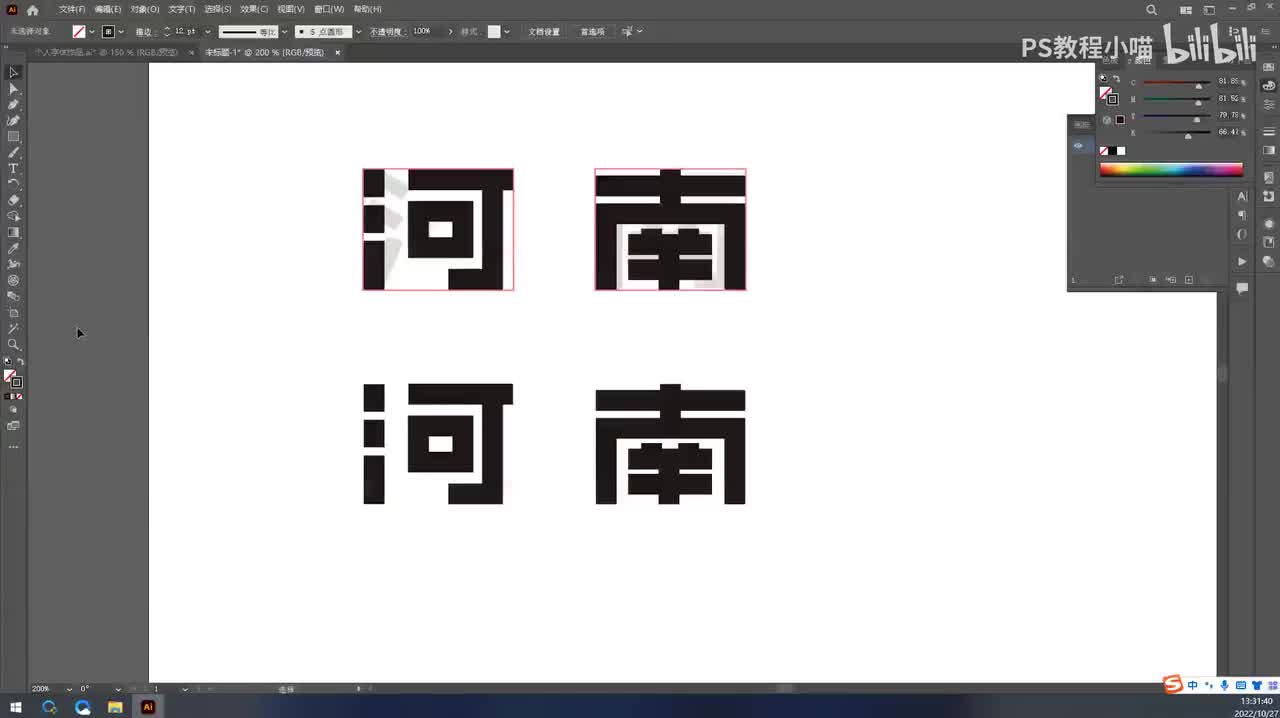Select the Rectangle tool
Viewport: 1280px width, 718px height.
(x=13, y=137)
